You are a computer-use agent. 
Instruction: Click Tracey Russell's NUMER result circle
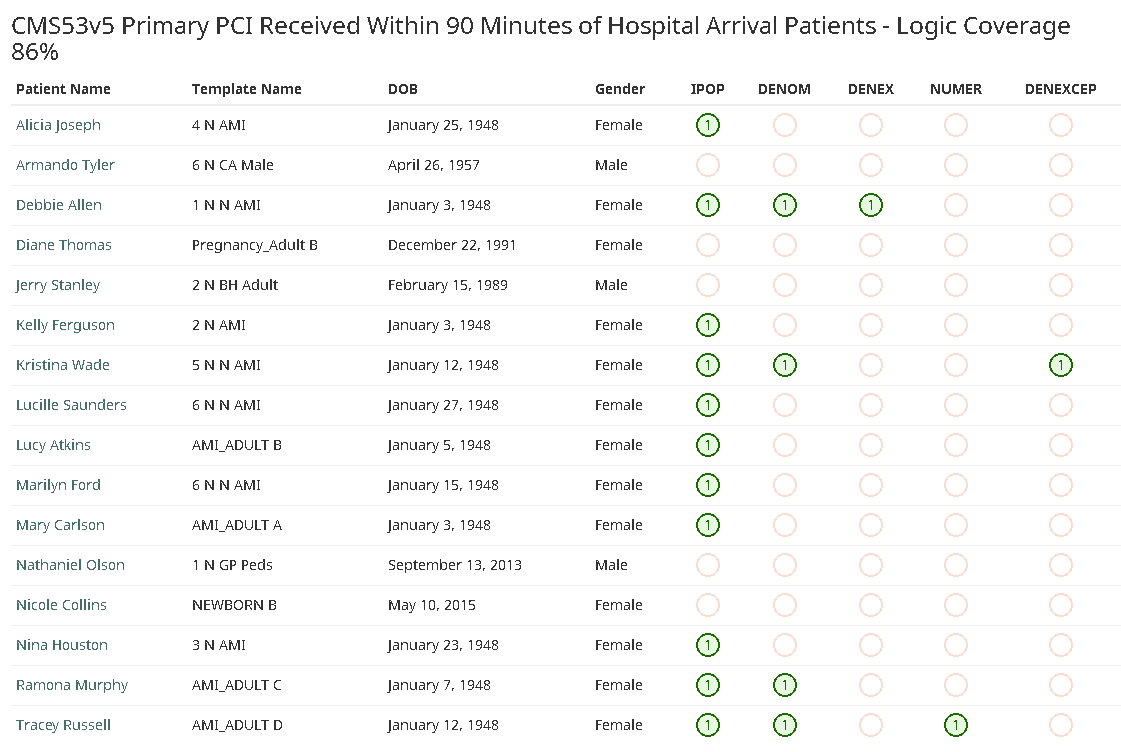pos(955,725)
